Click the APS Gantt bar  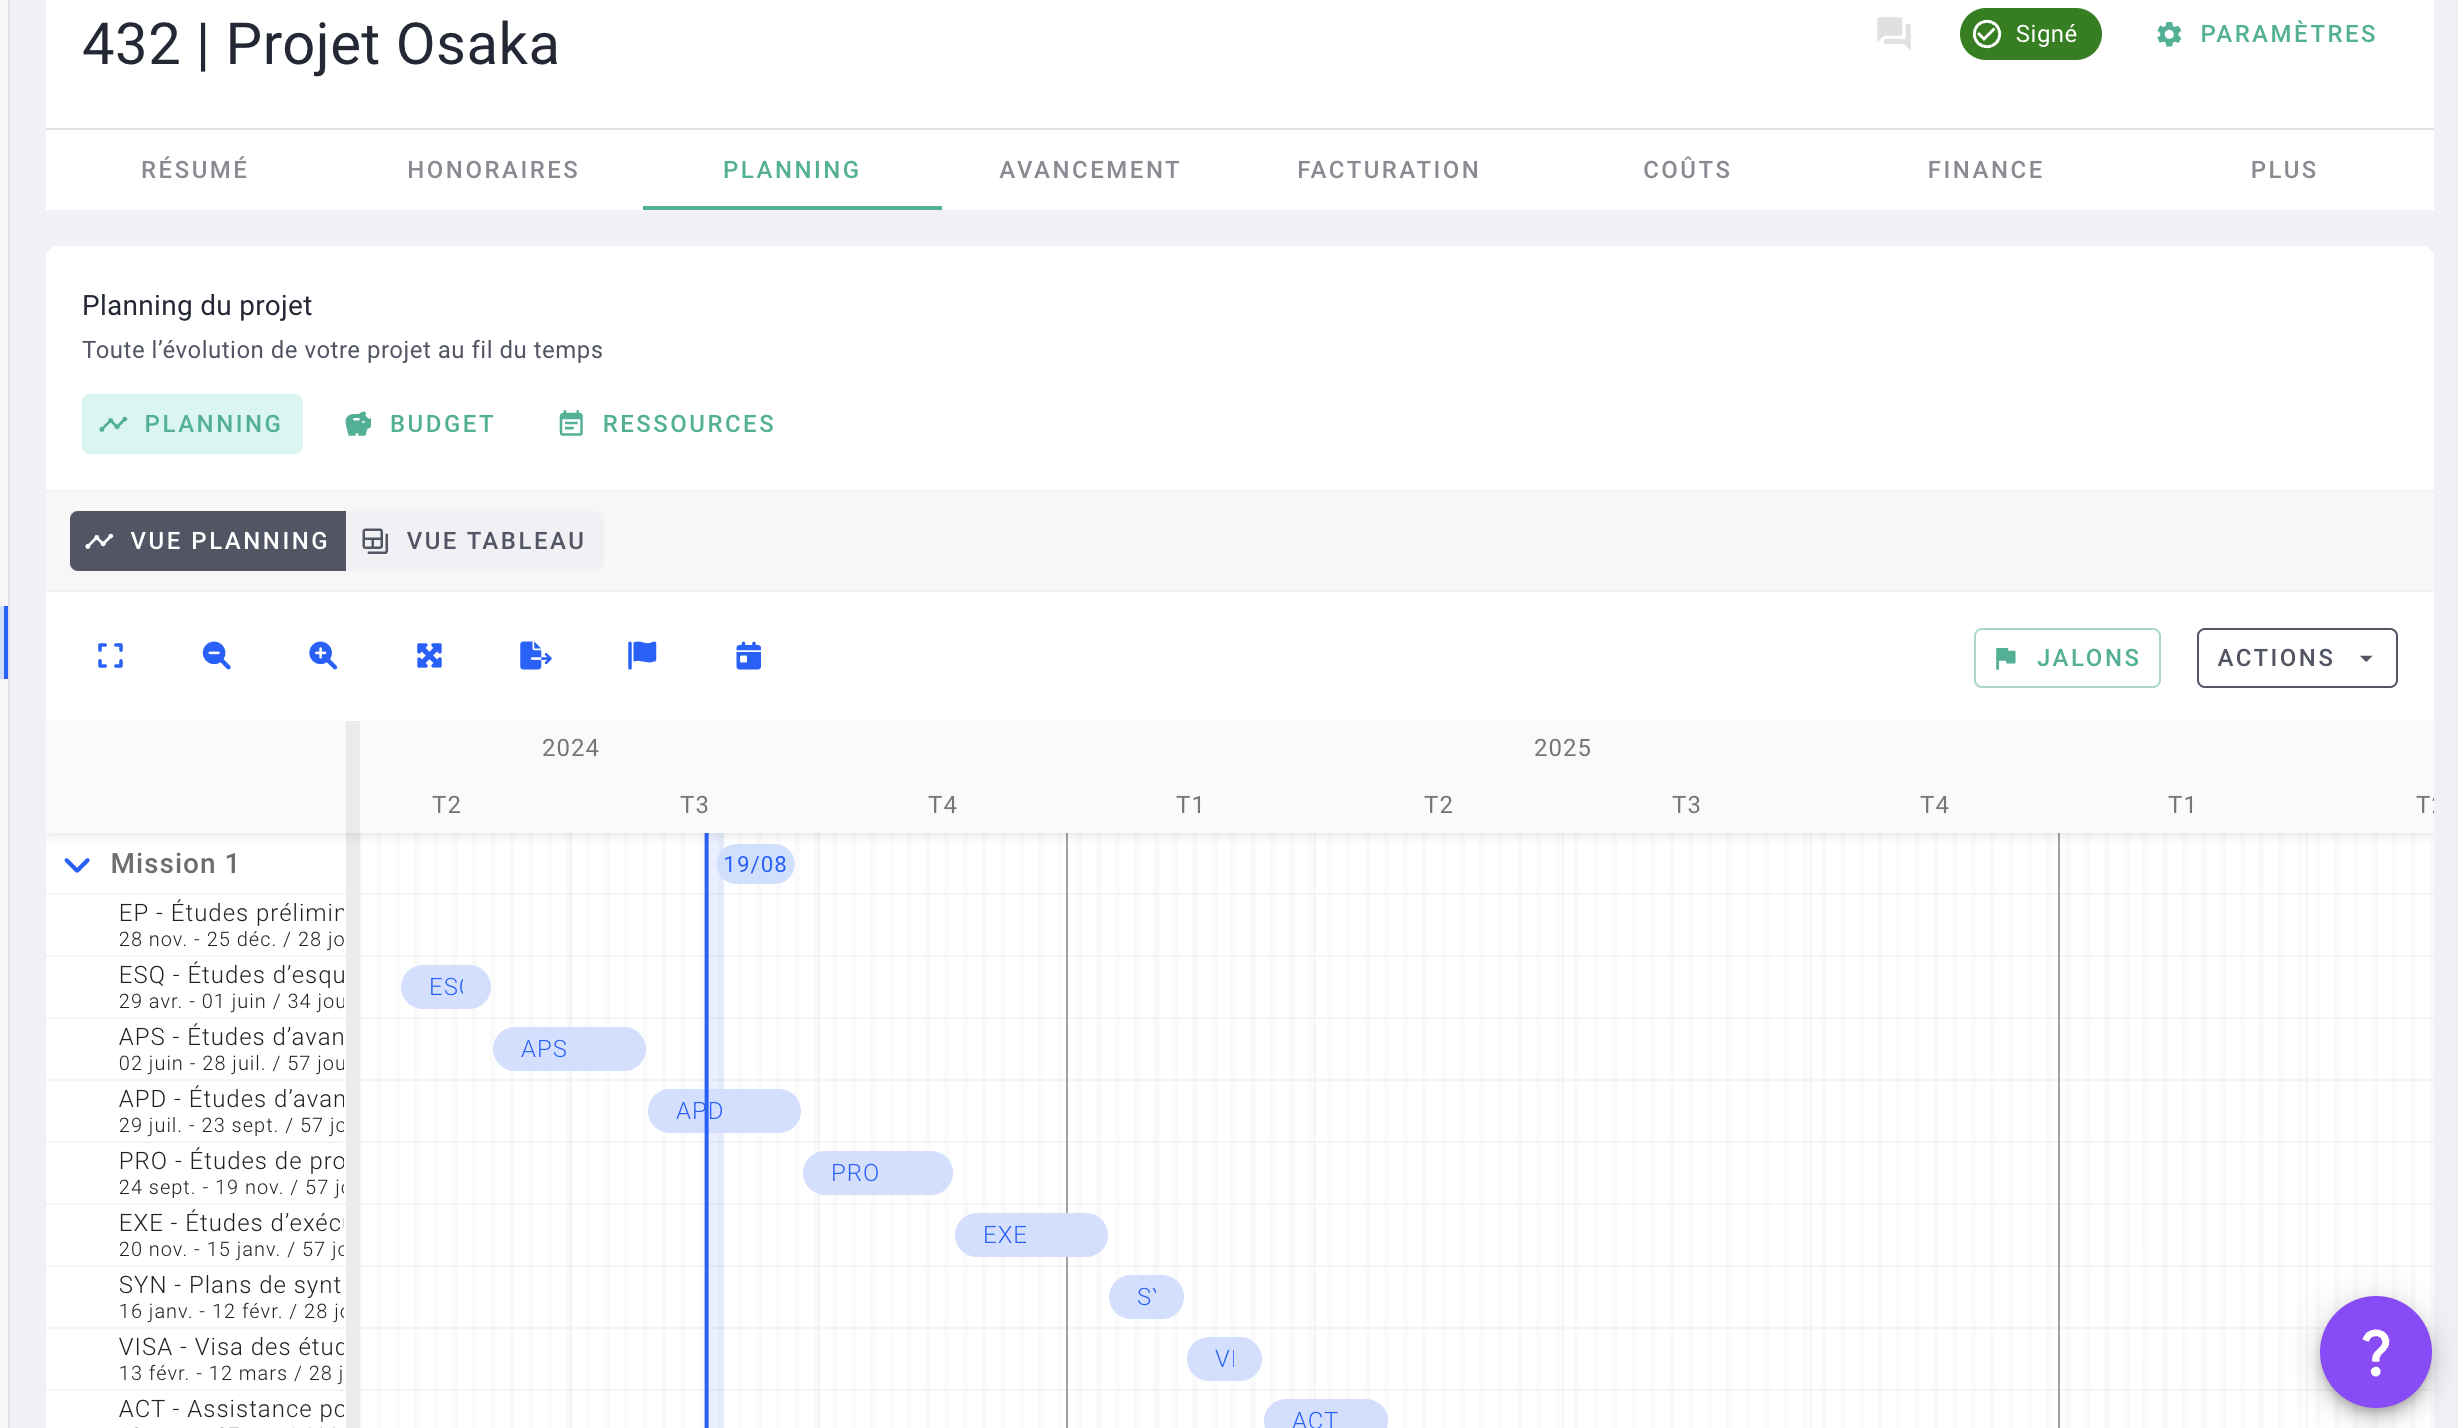coord(569,1049)
